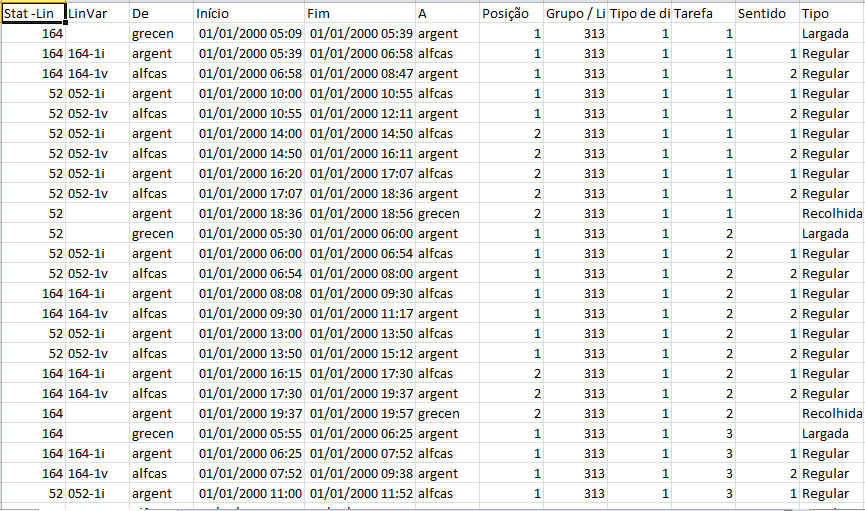Click Fim cell '01/01/2000 07:52'
This screenshot has width=865, height=511.
360,454
